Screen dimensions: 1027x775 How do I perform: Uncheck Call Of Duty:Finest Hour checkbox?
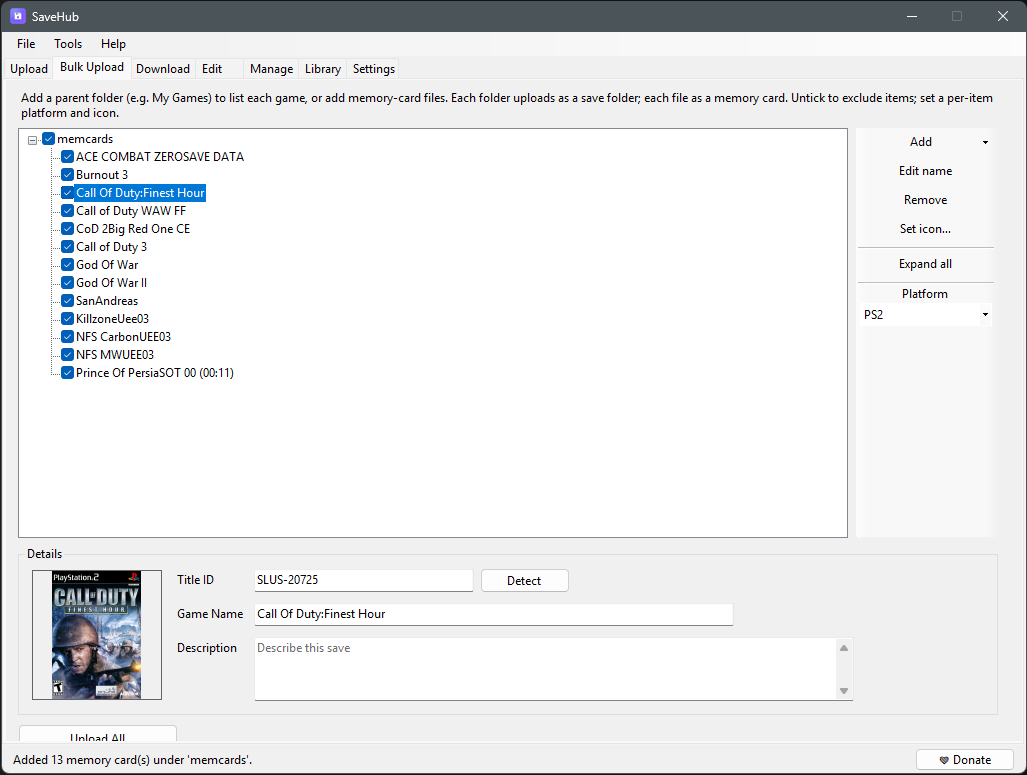pos(67,193)
